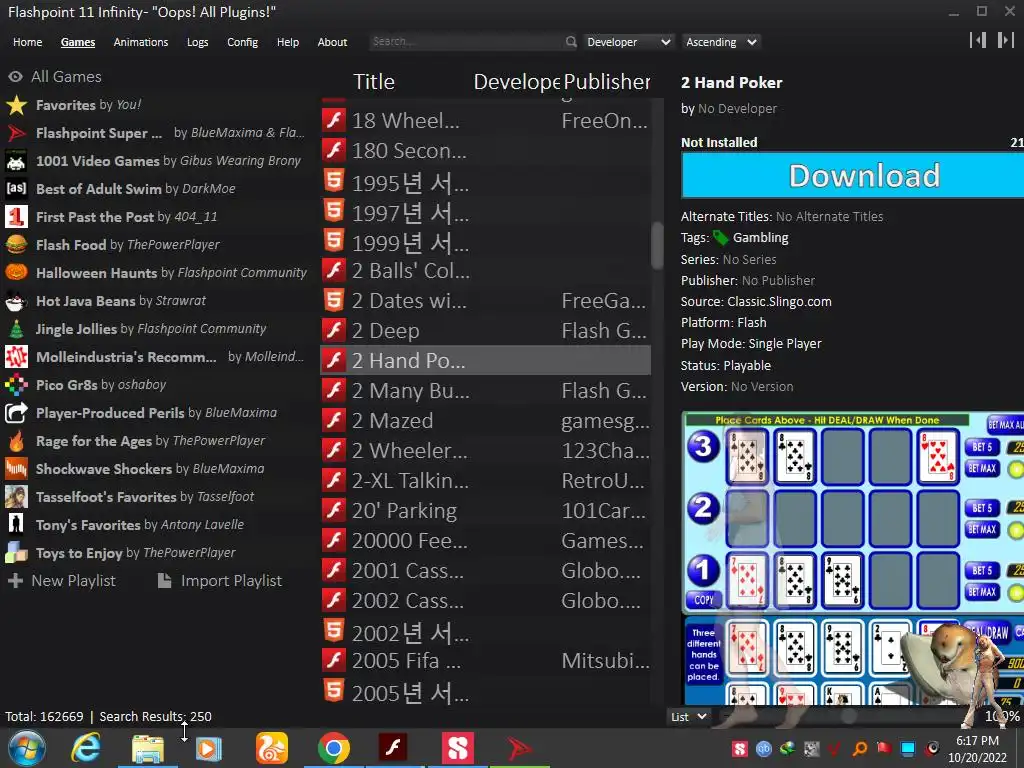Image resolution: width=1024 pixels, height=768 pixels.
Task: Open First Past the Post playlist icon
Action: tap(16, 217)
